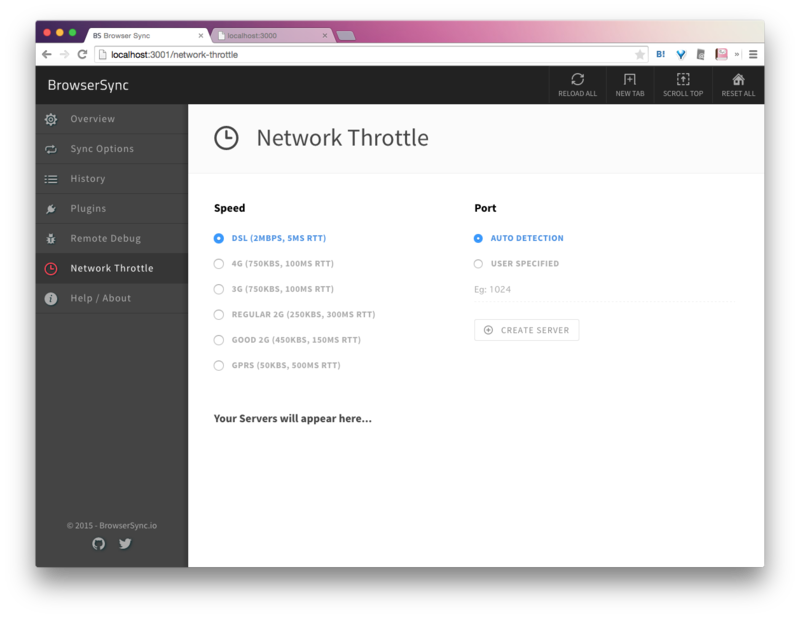Open Help / About in the sidebar
This screenshot has width=800, height=618.
click(x=112, y=298)
